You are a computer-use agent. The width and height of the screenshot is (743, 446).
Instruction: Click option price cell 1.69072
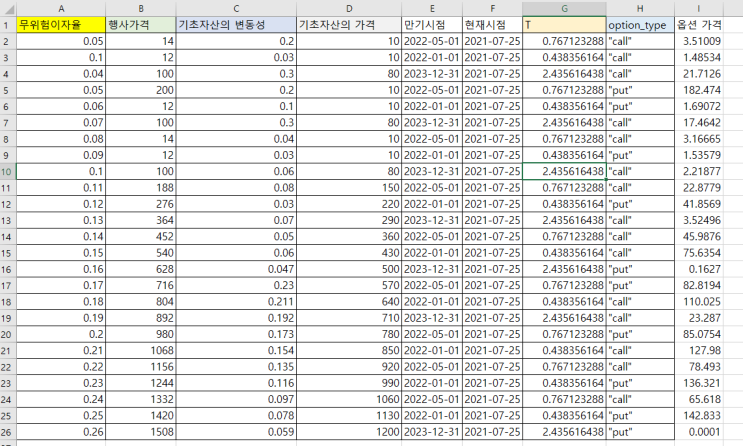[698, 107]
